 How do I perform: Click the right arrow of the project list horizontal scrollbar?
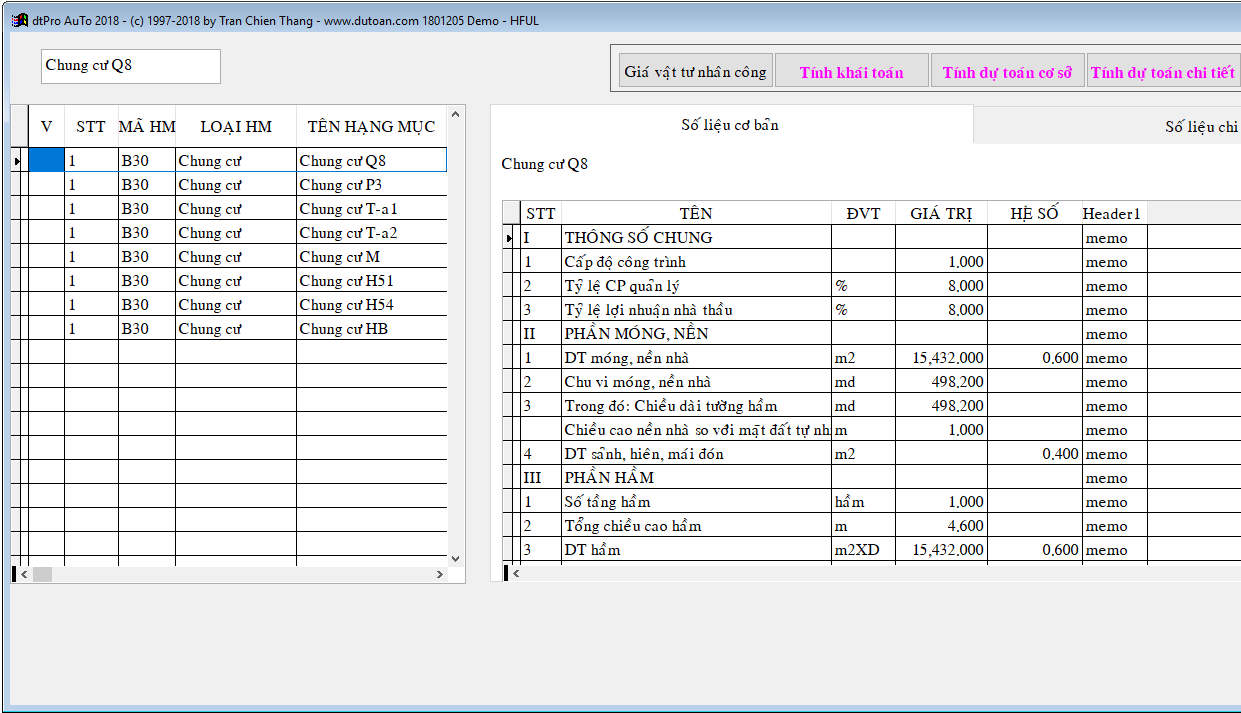439,574
